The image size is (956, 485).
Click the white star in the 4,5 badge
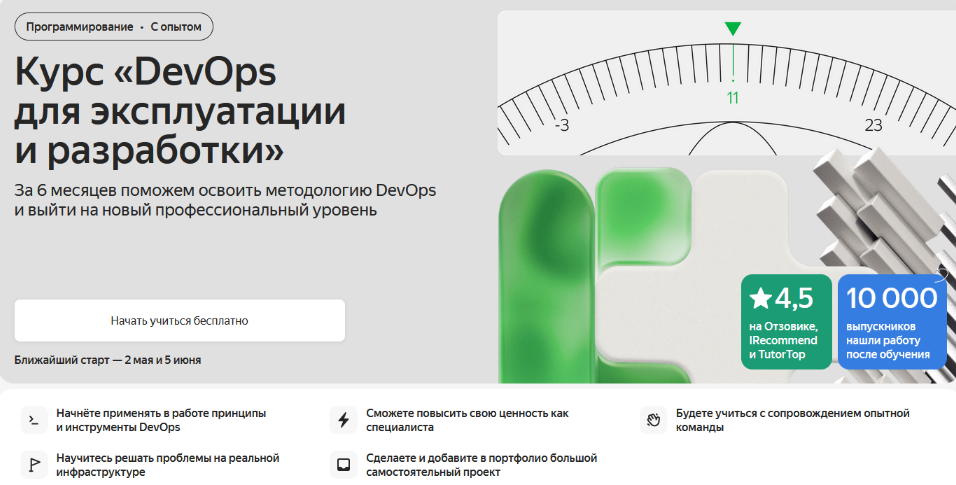(761, 298)
